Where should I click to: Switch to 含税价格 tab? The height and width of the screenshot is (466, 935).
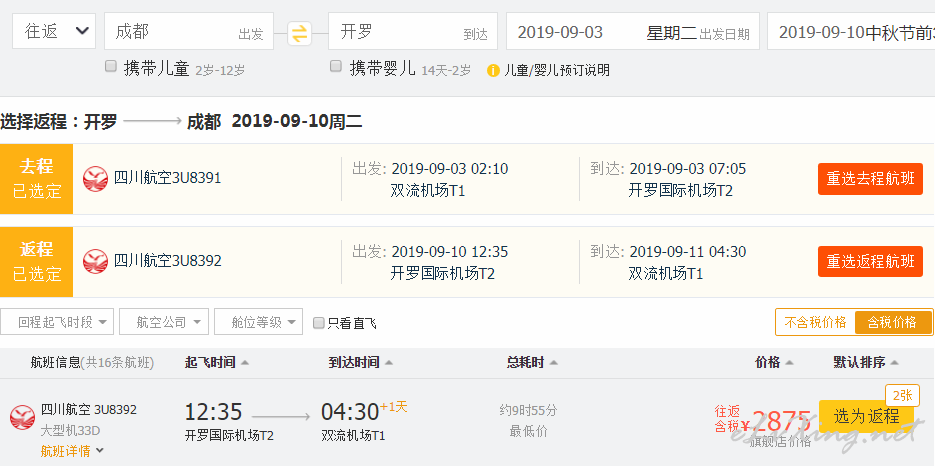(893, 323)
